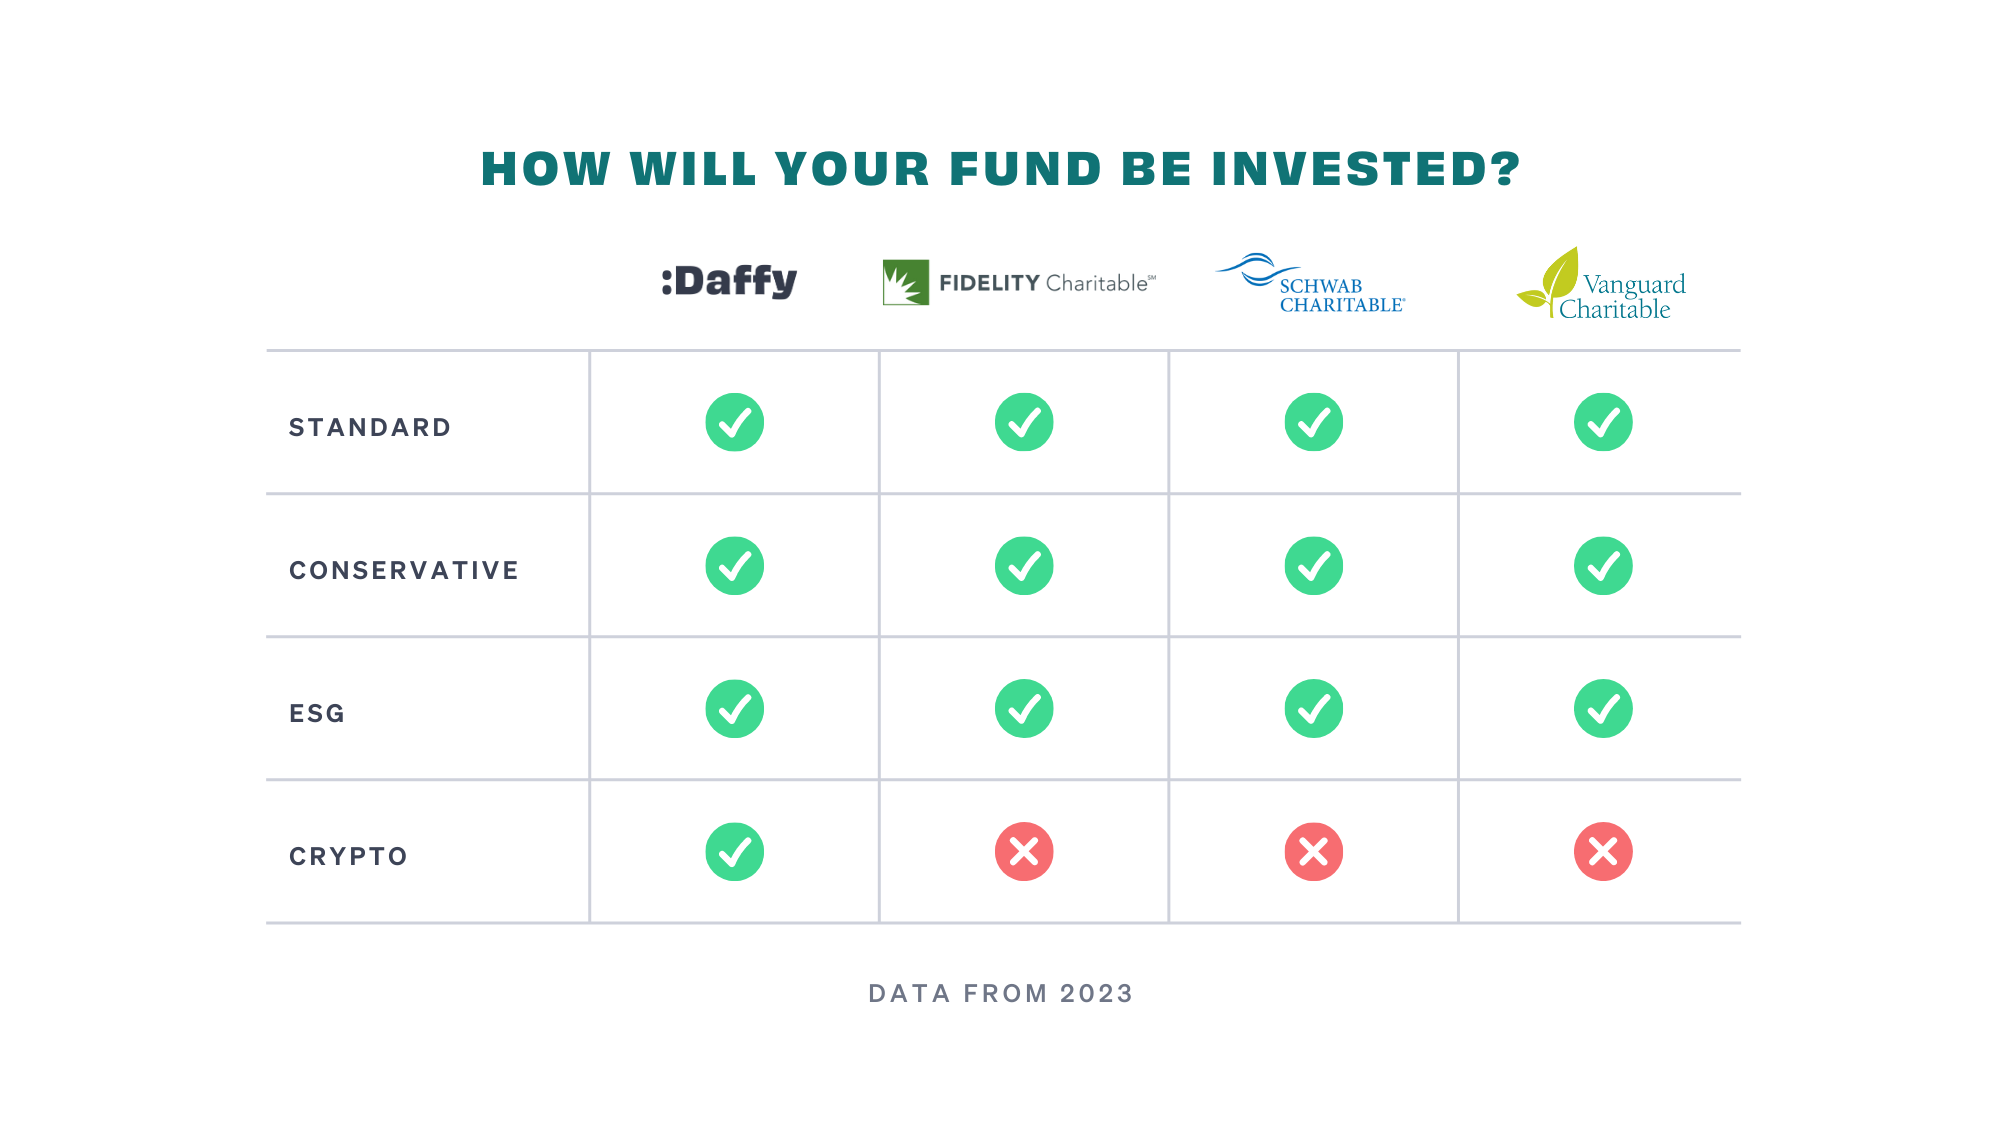Click the Daffy logo
This screenshot has width=2000, height=1125.
pyautogui.click(x=729, y=281)
